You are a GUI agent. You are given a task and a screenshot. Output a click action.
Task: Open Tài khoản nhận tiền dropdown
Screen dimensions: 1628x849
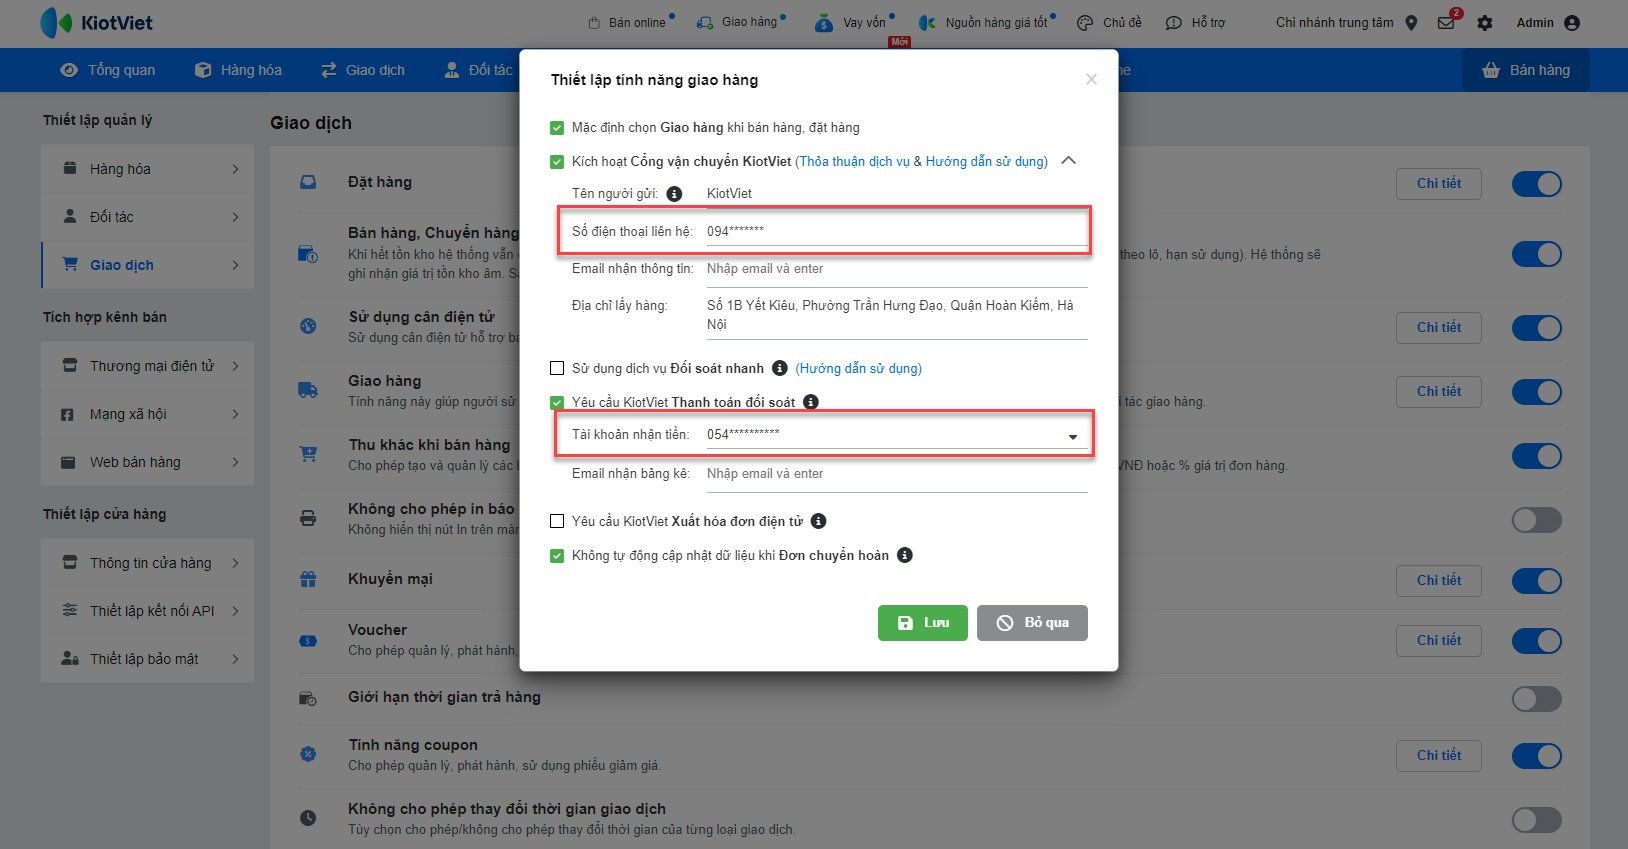(x=1072, y=436)
